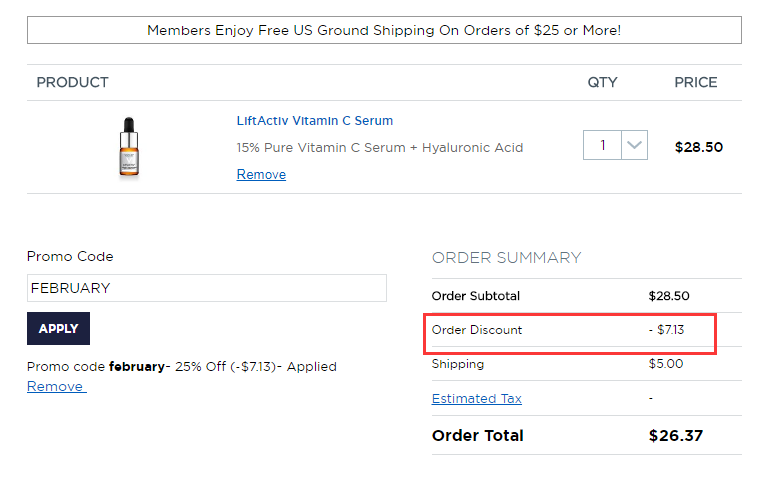Click the Order Subtotal amount

[x=669, y=296]
